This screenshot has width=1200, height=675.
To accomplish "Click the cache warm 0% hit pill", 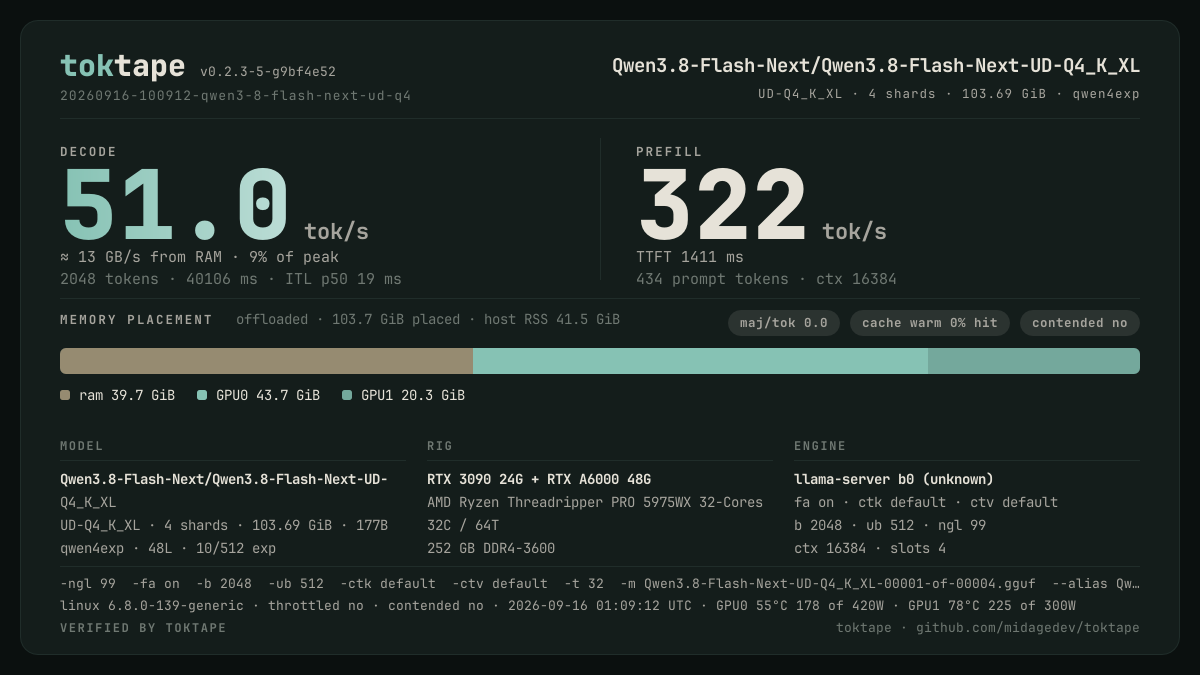I will 930,323.
